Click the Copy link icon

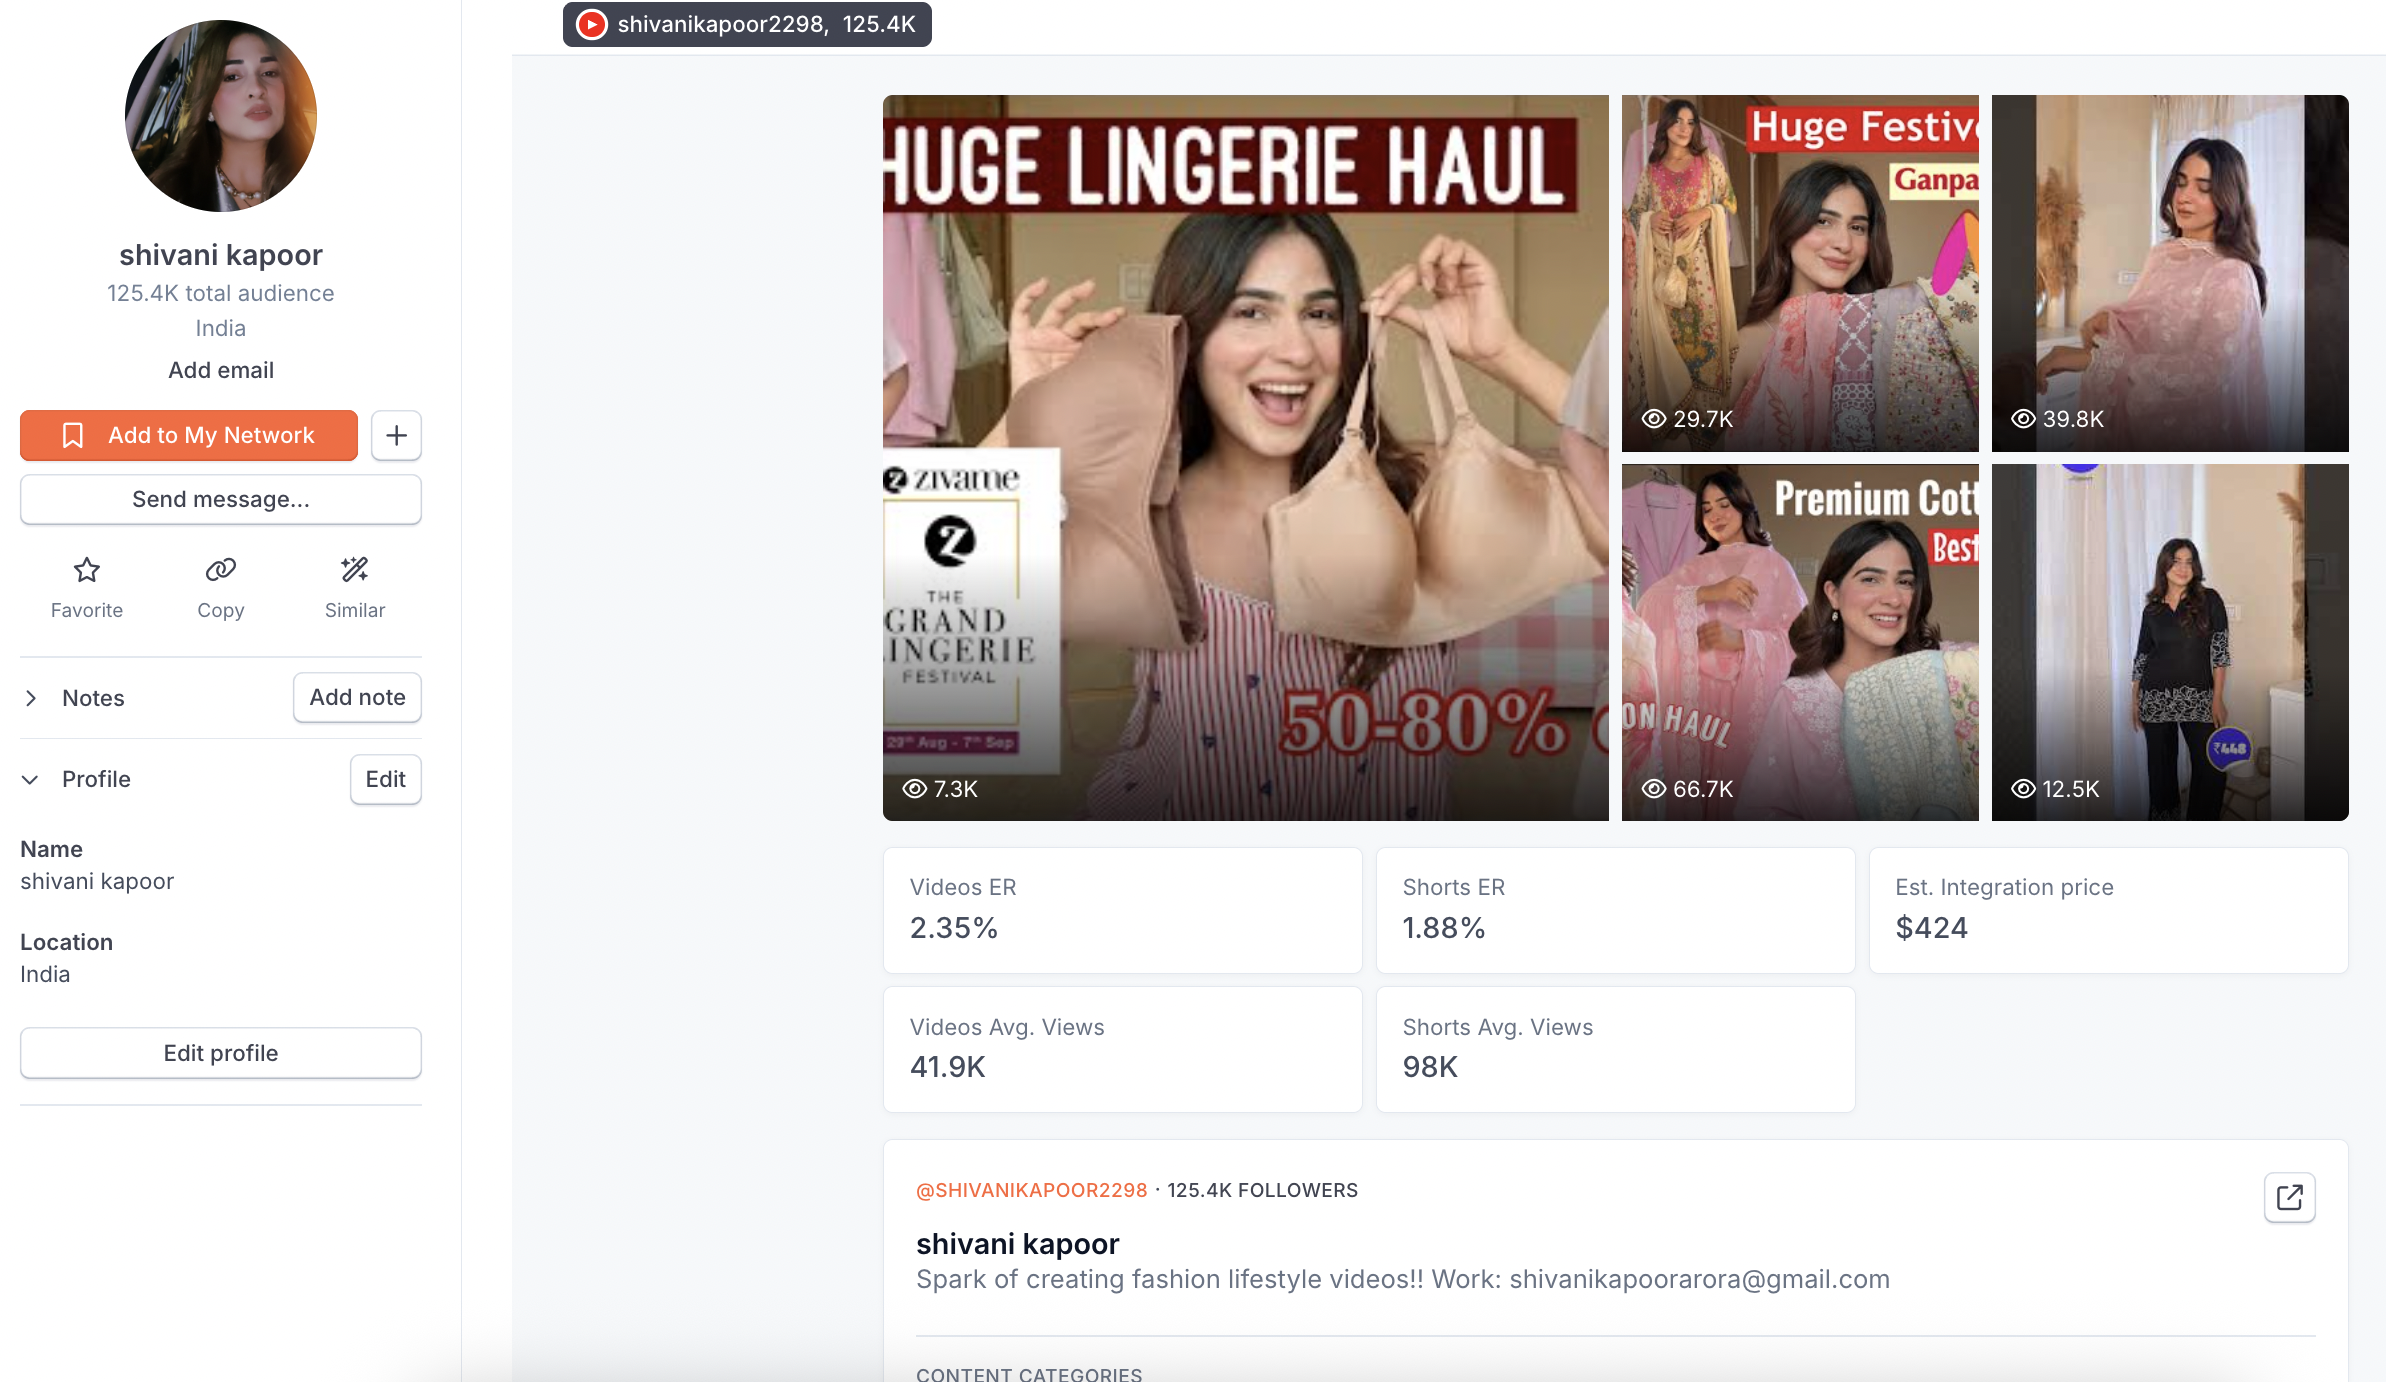point(221,570)
